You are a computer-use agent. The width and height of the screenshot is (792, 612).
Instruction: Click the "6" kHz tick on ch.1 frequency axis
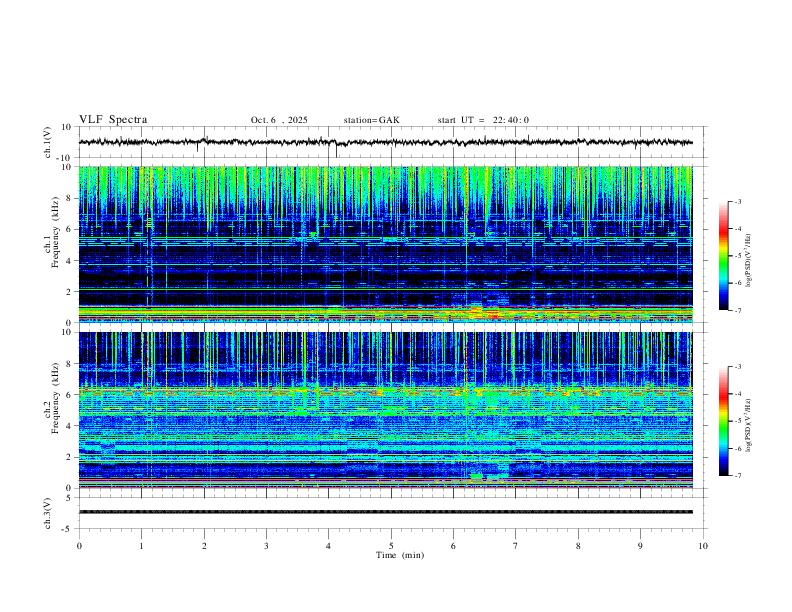click(x=69, y=229)
